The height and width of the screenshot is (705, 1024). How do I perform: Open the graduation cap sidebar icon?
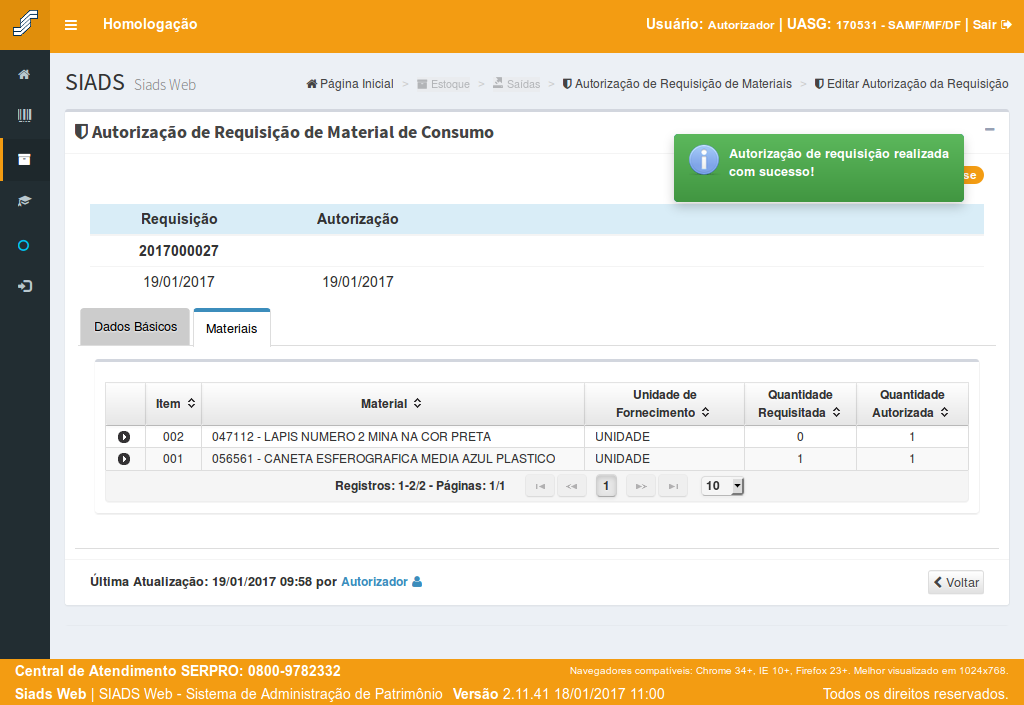(x=24, y=201)
